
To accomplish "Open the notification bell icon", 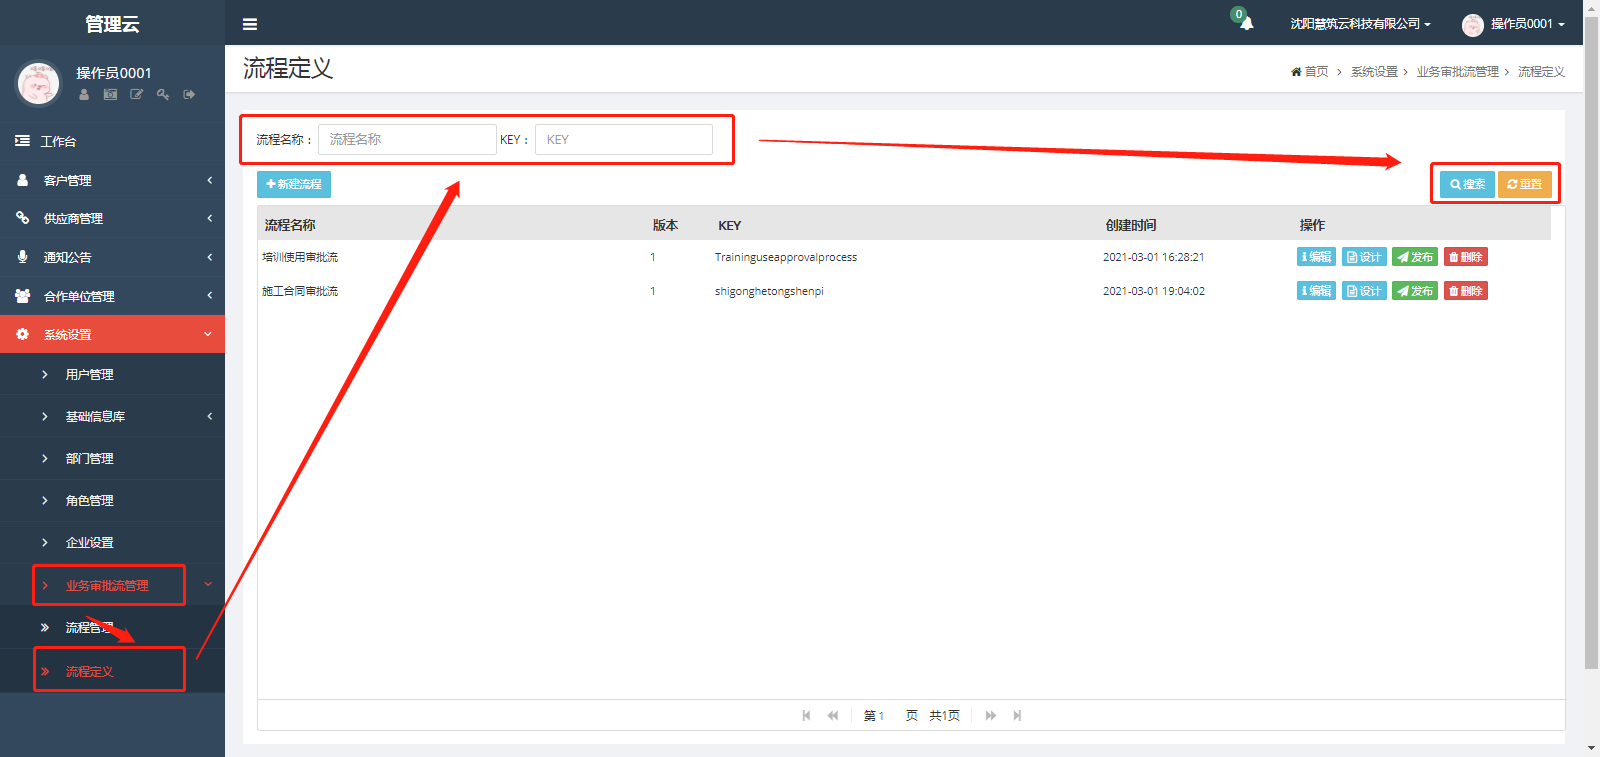I will tap(1246, 23).
